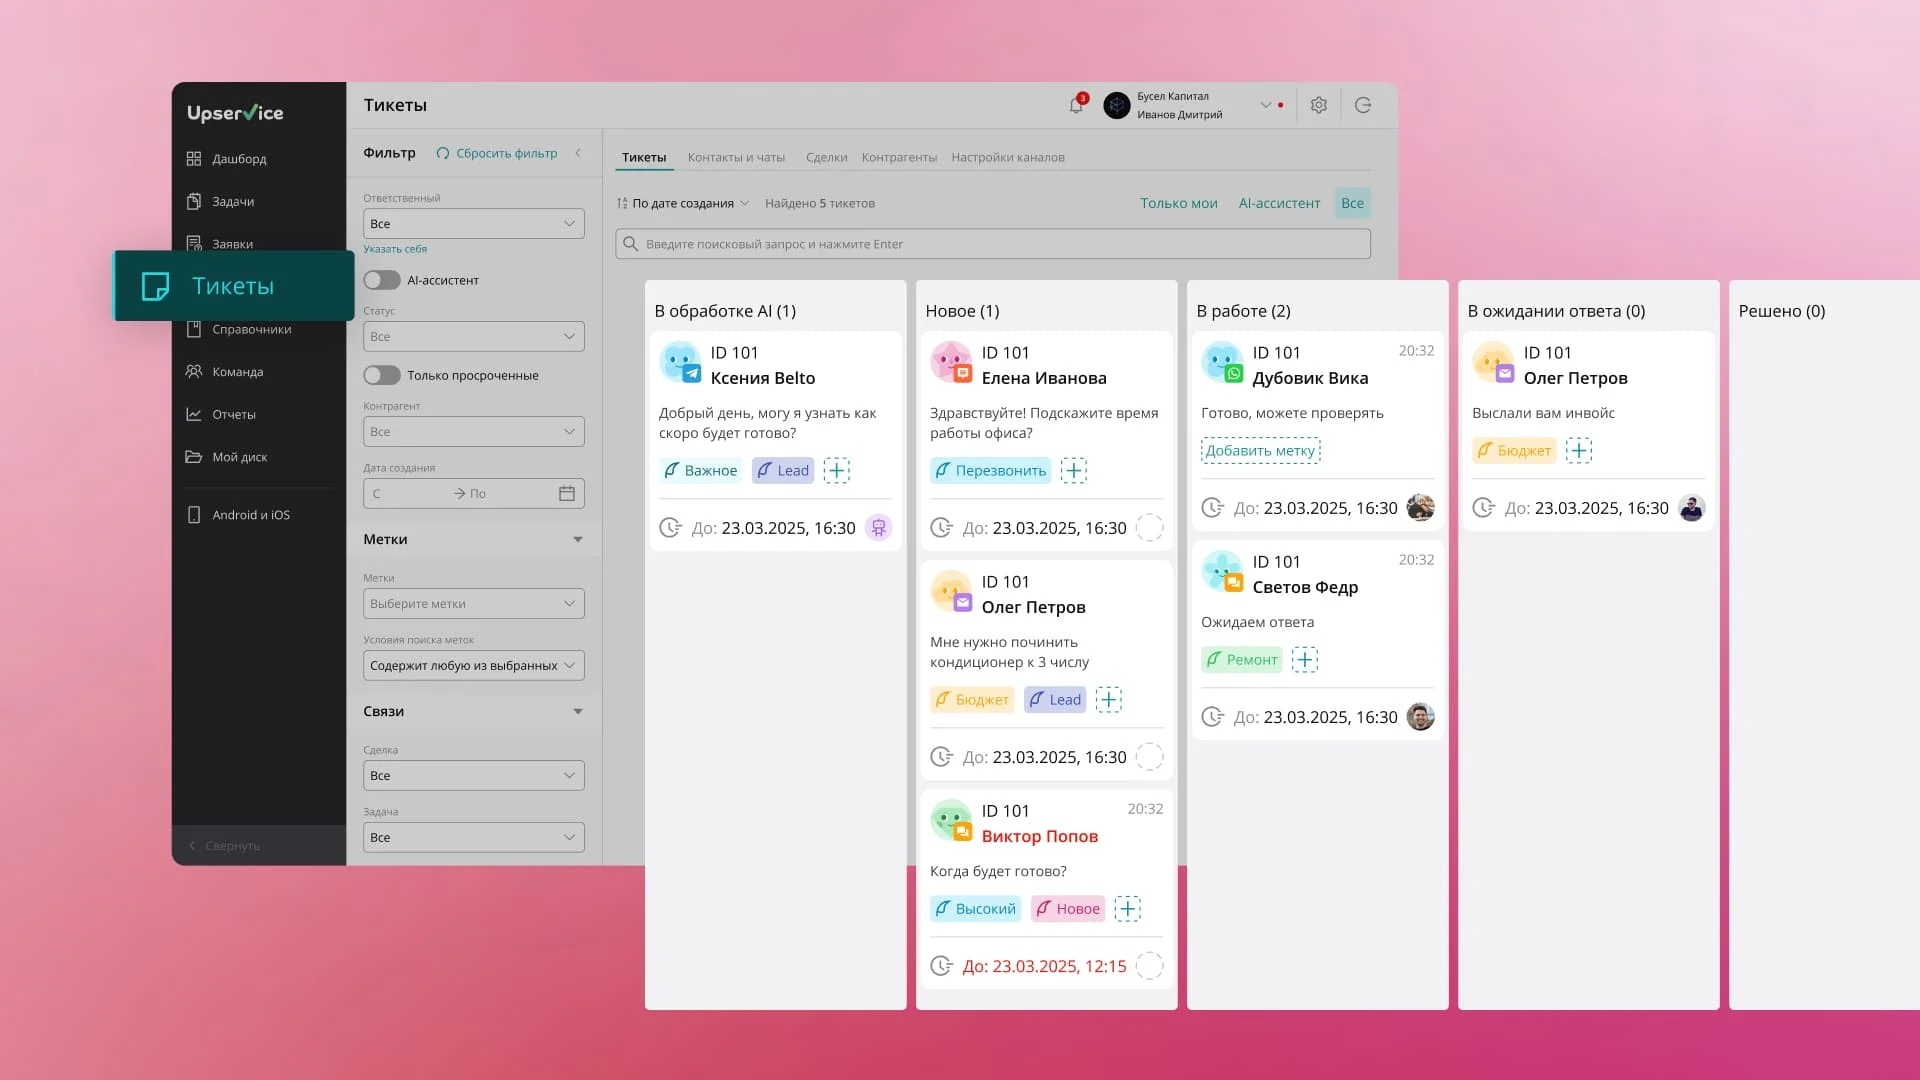Open settings via the gear icon
Screen dimensions: 1920x1080
[1318, 105]
